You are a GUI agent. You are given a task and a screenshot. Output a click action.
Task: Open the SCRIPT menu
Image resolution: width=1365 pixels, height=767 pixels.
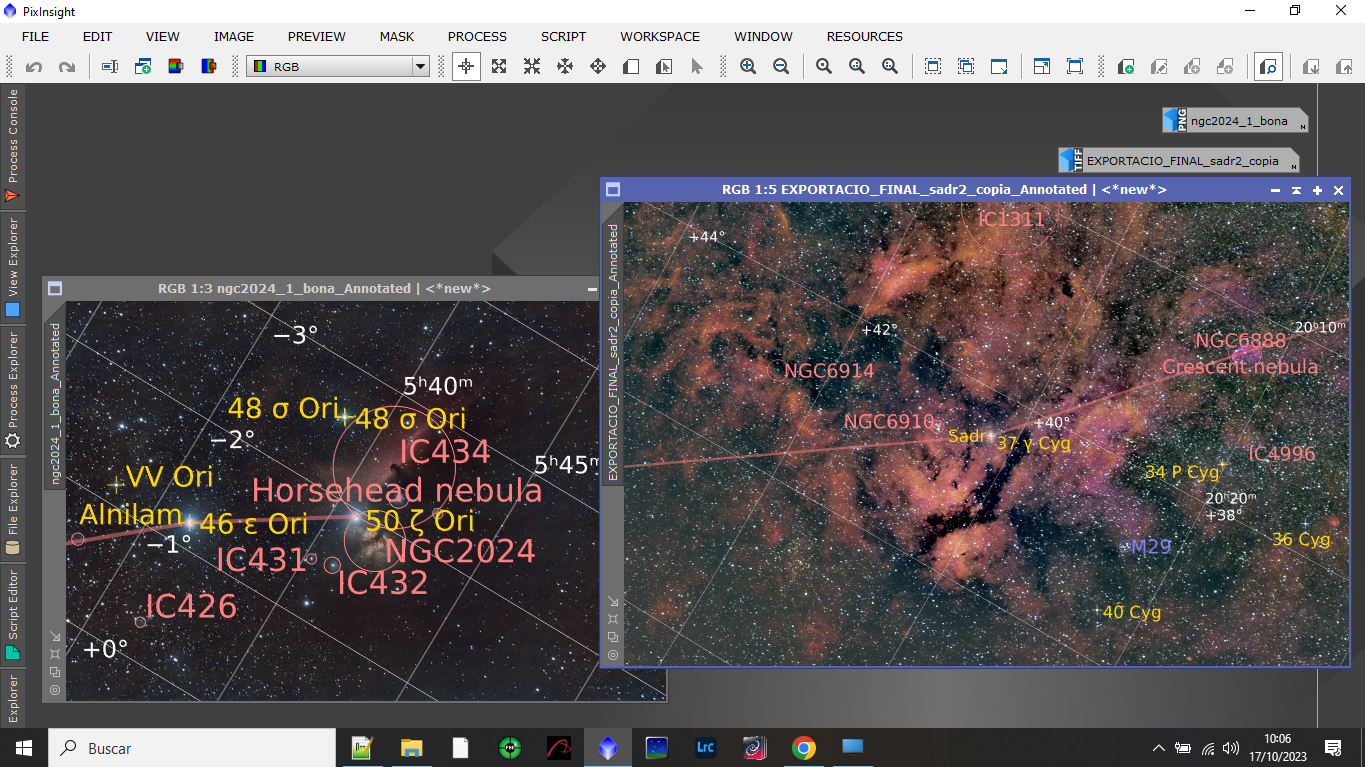point(564,36)
